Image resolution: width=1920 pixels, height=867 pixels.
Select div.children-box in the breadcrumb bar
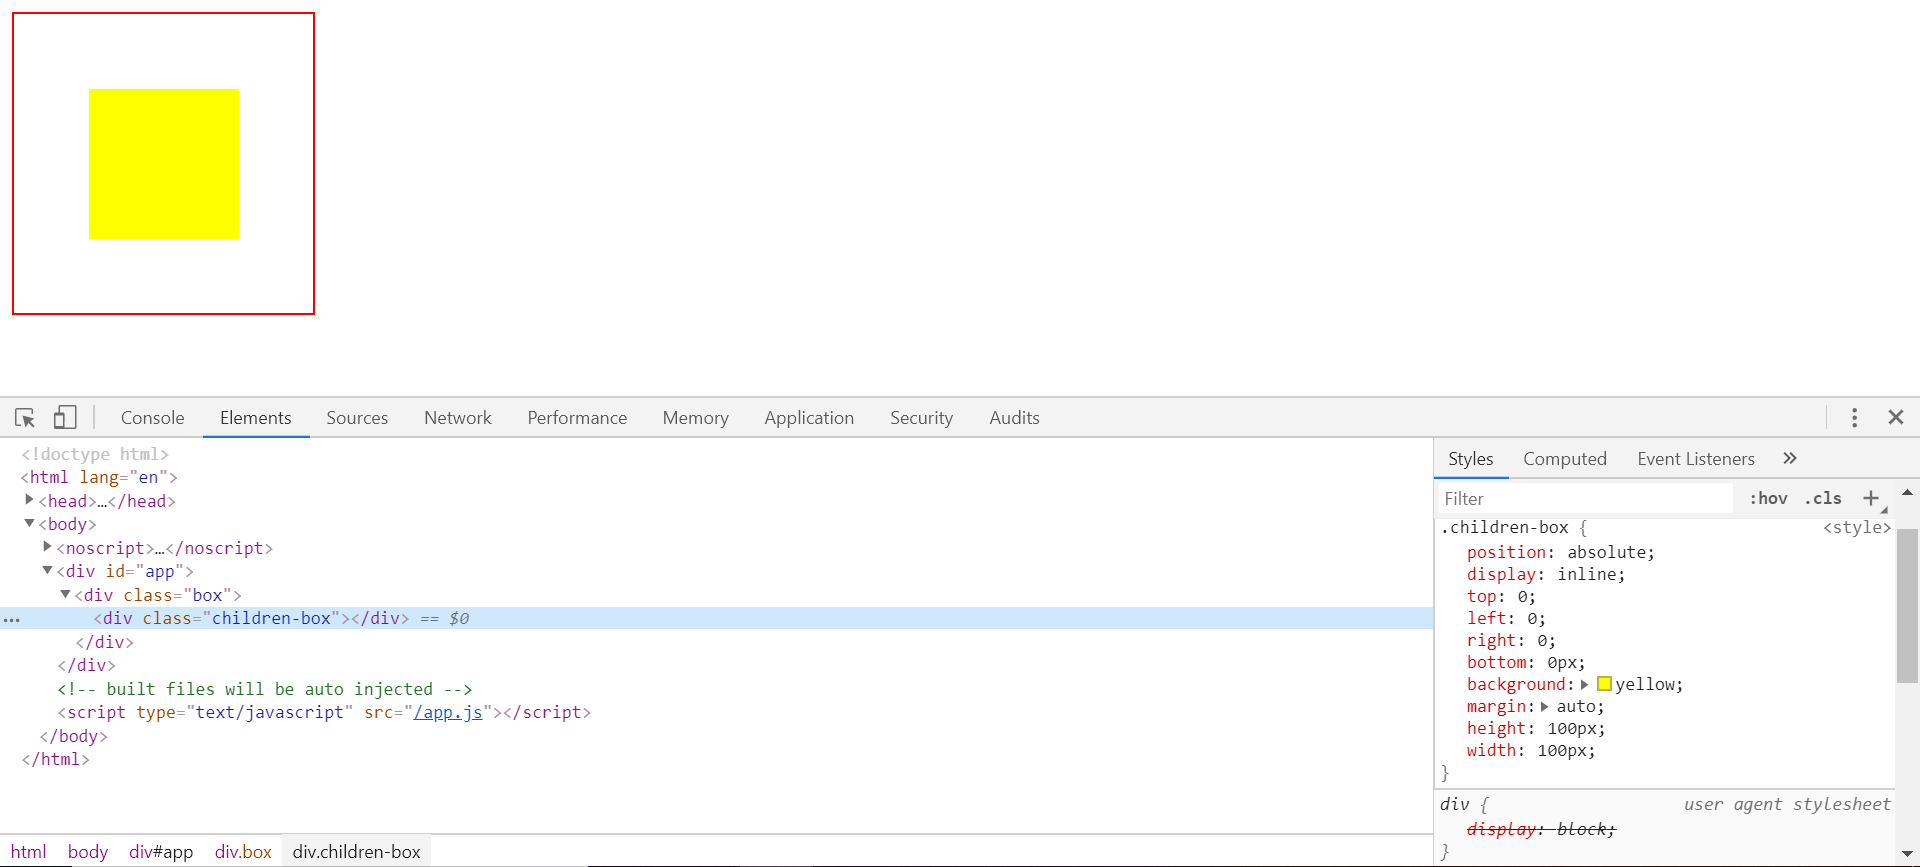[x=357, y=852]
